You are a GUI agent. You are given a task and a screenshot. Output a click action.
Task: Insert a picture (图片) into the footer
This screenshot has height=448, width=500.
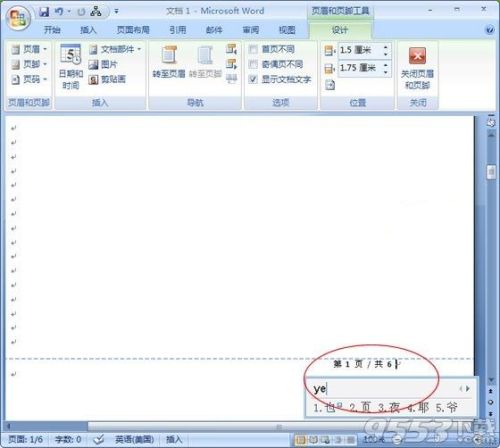coord(103,64)
